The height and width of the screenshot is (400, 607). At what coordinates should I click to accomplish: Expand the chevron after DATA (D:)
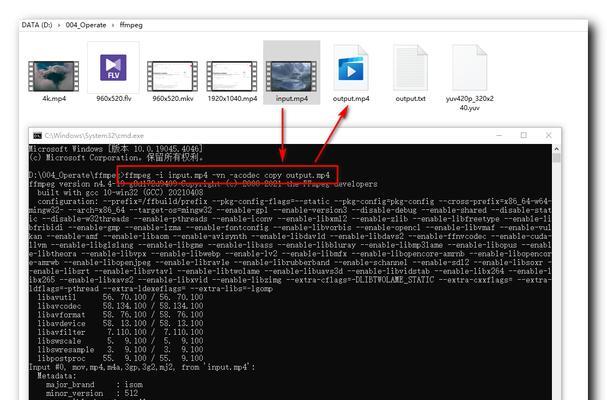59,25
